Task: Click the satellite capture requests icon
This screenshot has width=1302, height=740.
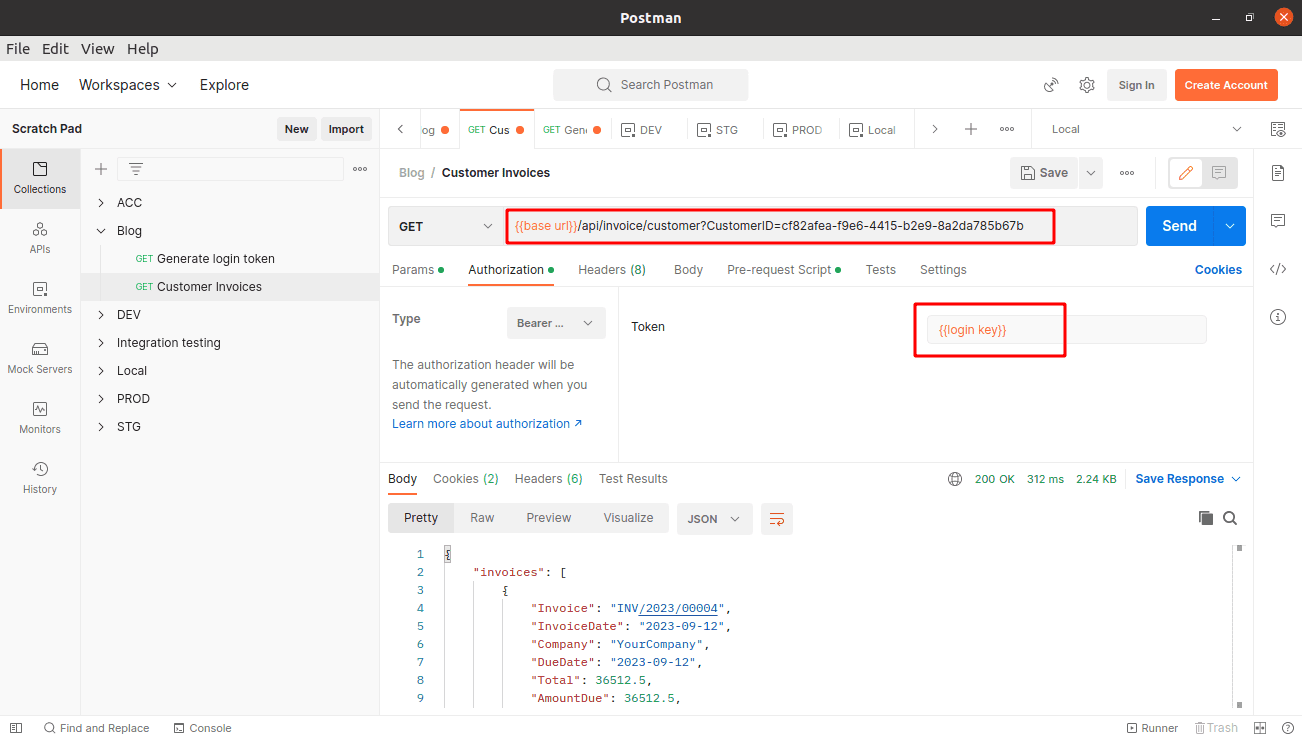Action: [1051, 85]
